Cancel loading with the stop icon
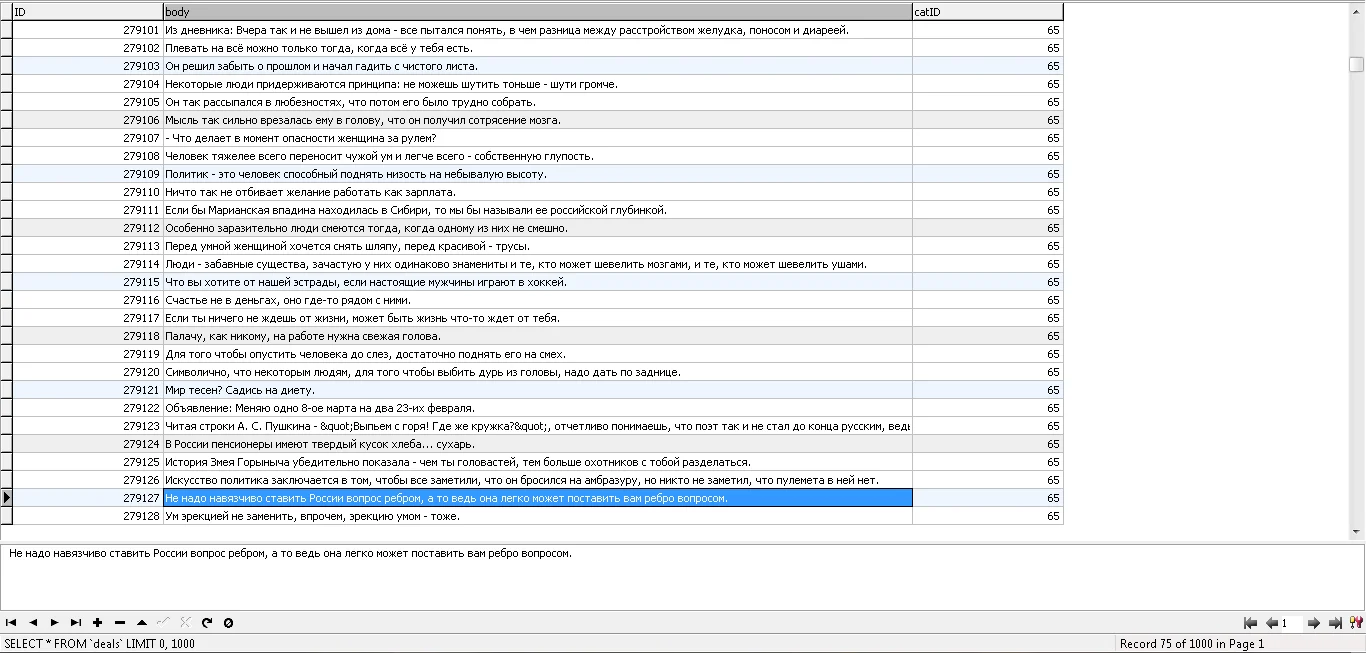The image size is (1366, 653). 229,622
